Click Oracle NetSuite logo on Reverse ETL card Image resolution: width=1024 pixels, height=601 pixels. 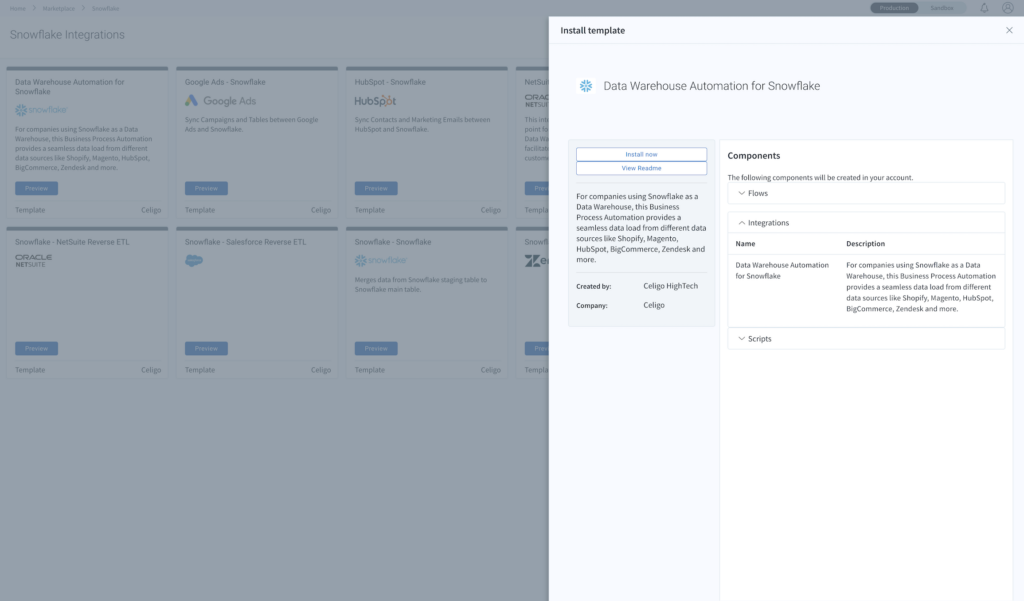[x=33, y=261]
